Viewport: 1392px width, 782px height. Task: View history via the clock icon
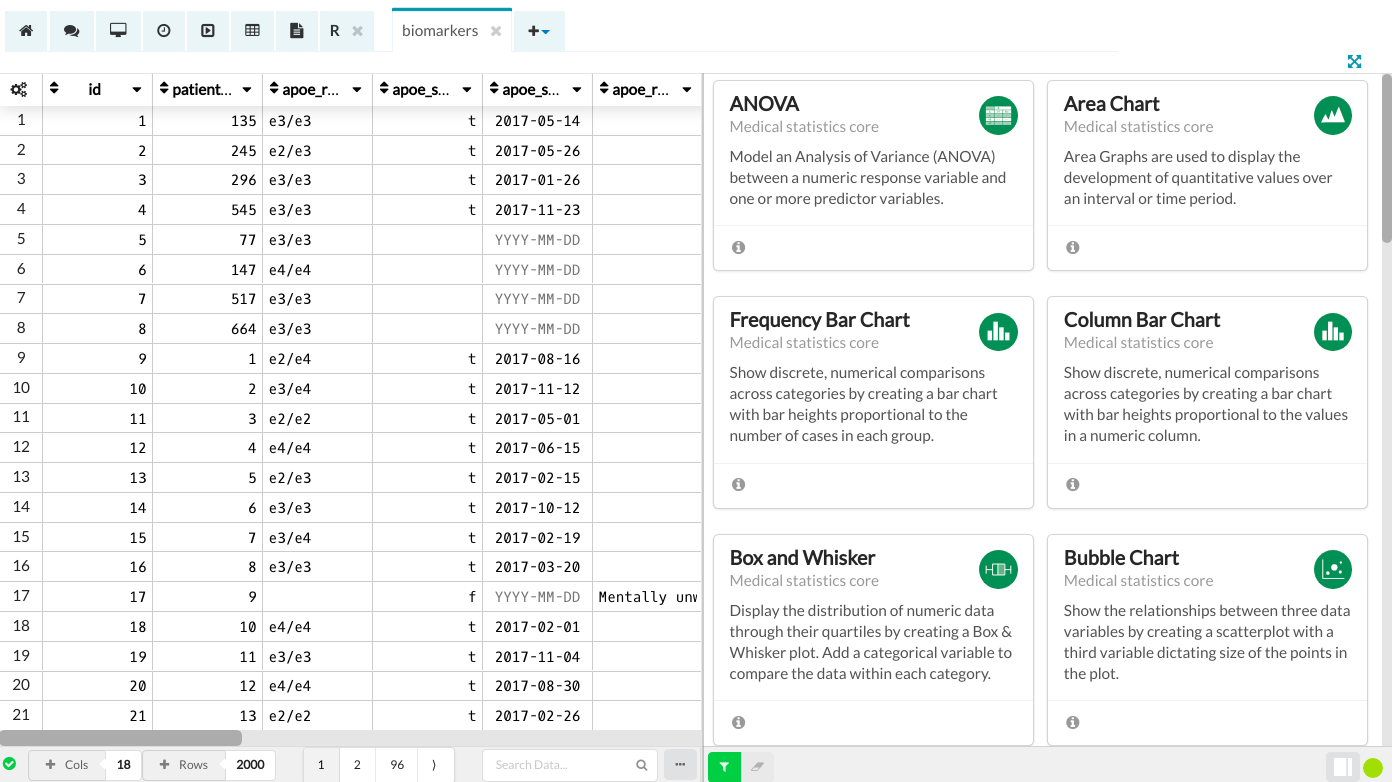pyautogui.click(x=163, y=30)
